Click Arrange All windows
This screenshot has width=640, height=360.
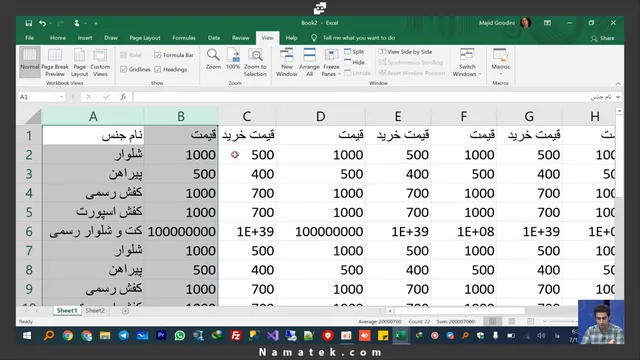pos(309,62)
